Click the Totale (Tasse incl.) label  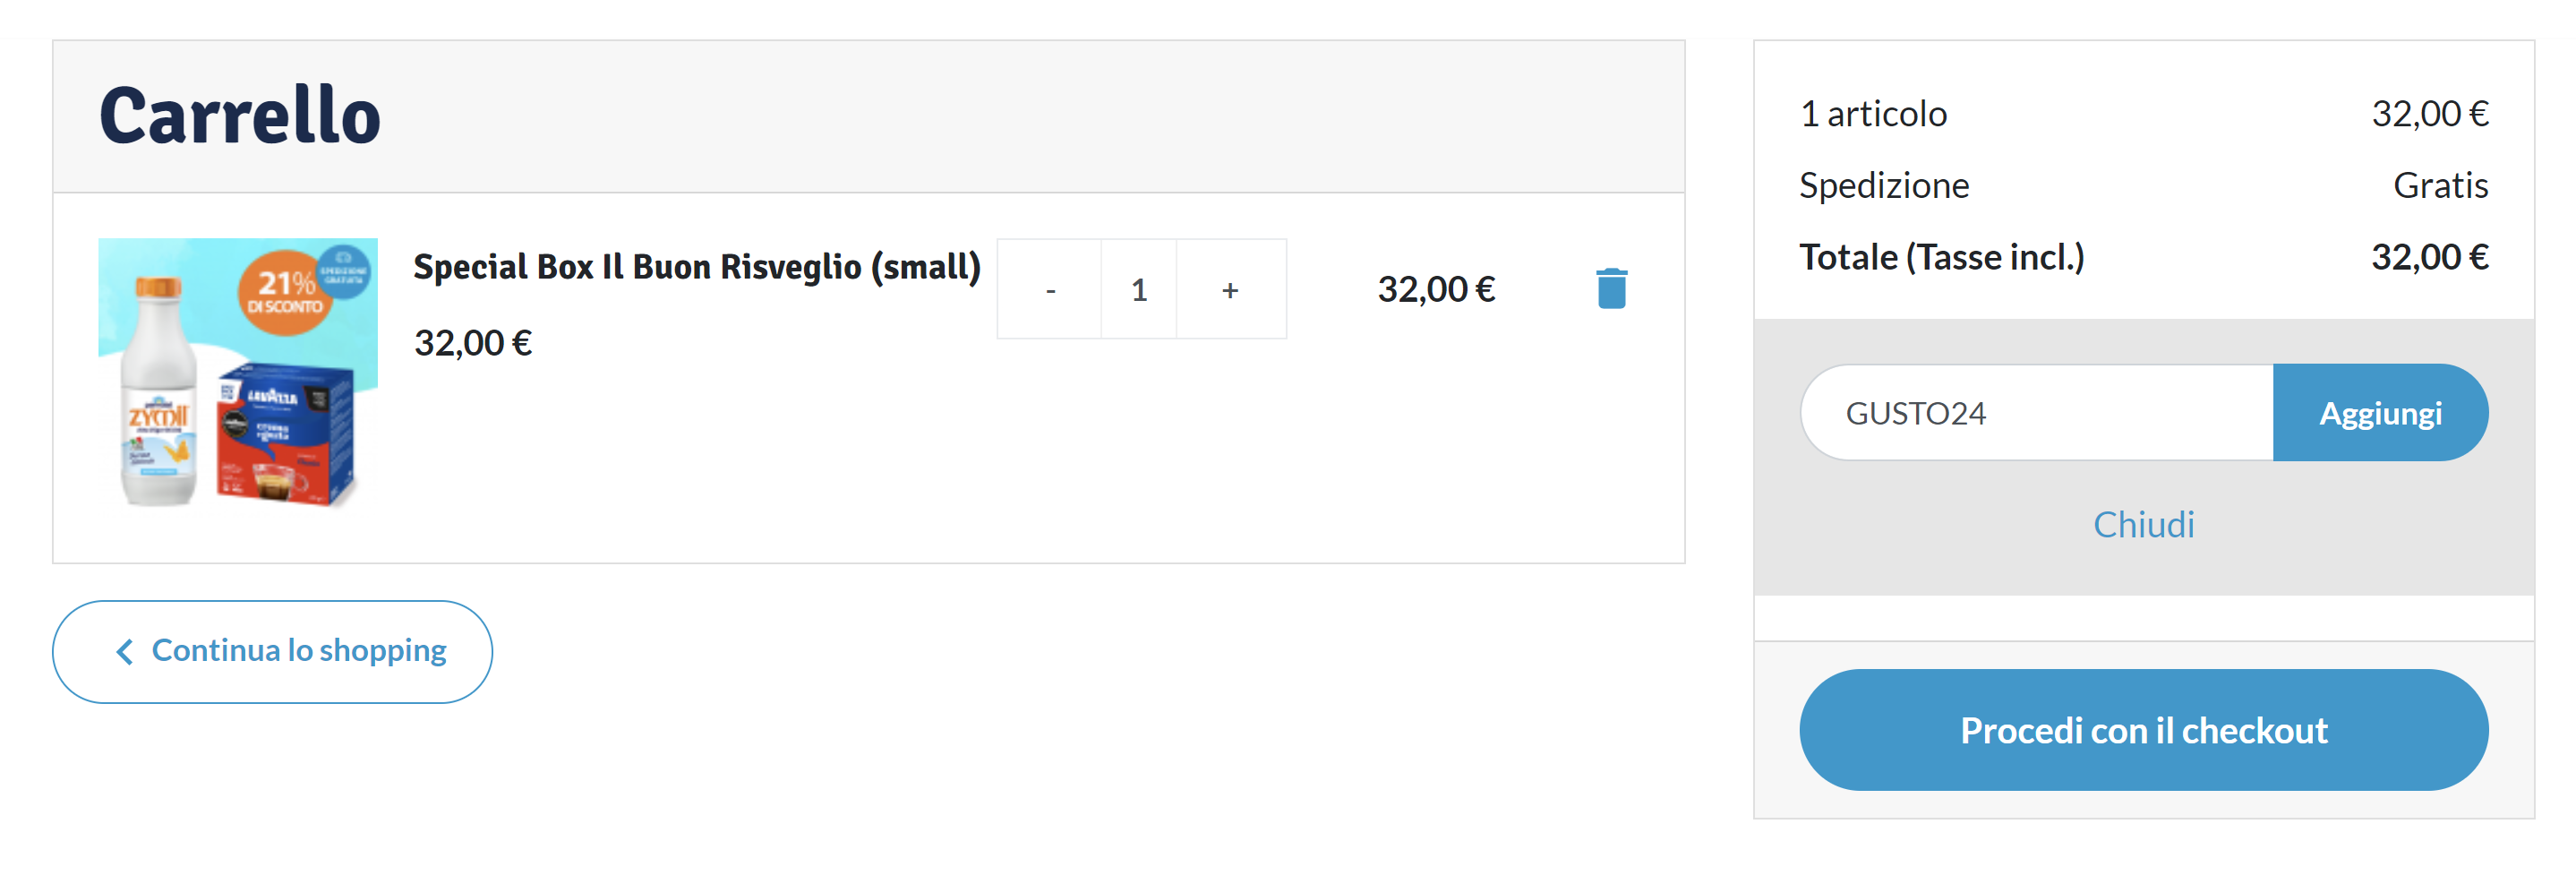click(1941, 258)
